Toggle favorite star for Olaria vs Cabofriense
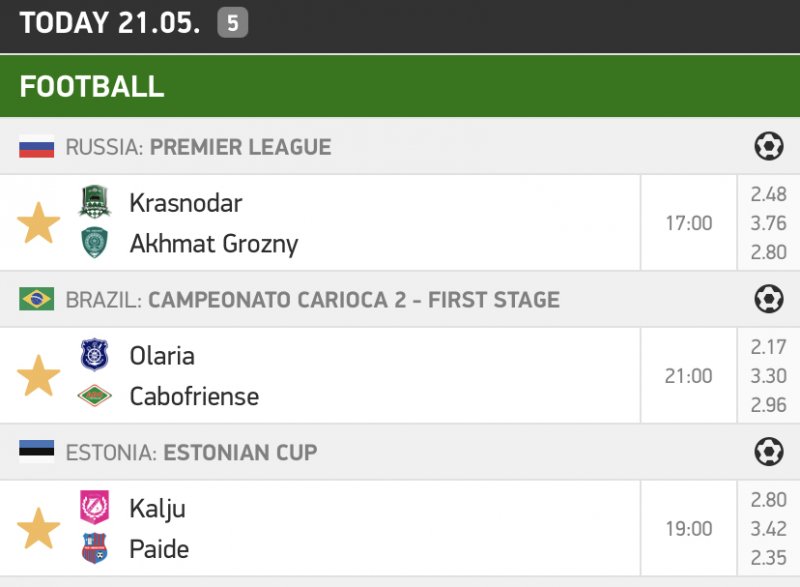The image size is (800, 587). [39, 376]
